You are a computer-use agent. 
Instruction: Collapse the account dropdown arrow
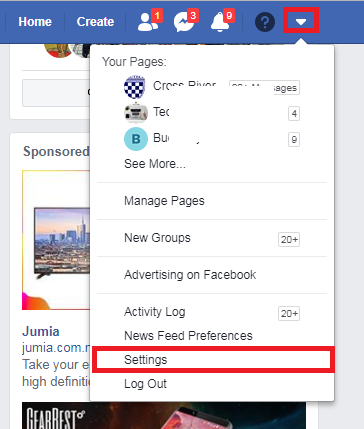coord(301,22)
